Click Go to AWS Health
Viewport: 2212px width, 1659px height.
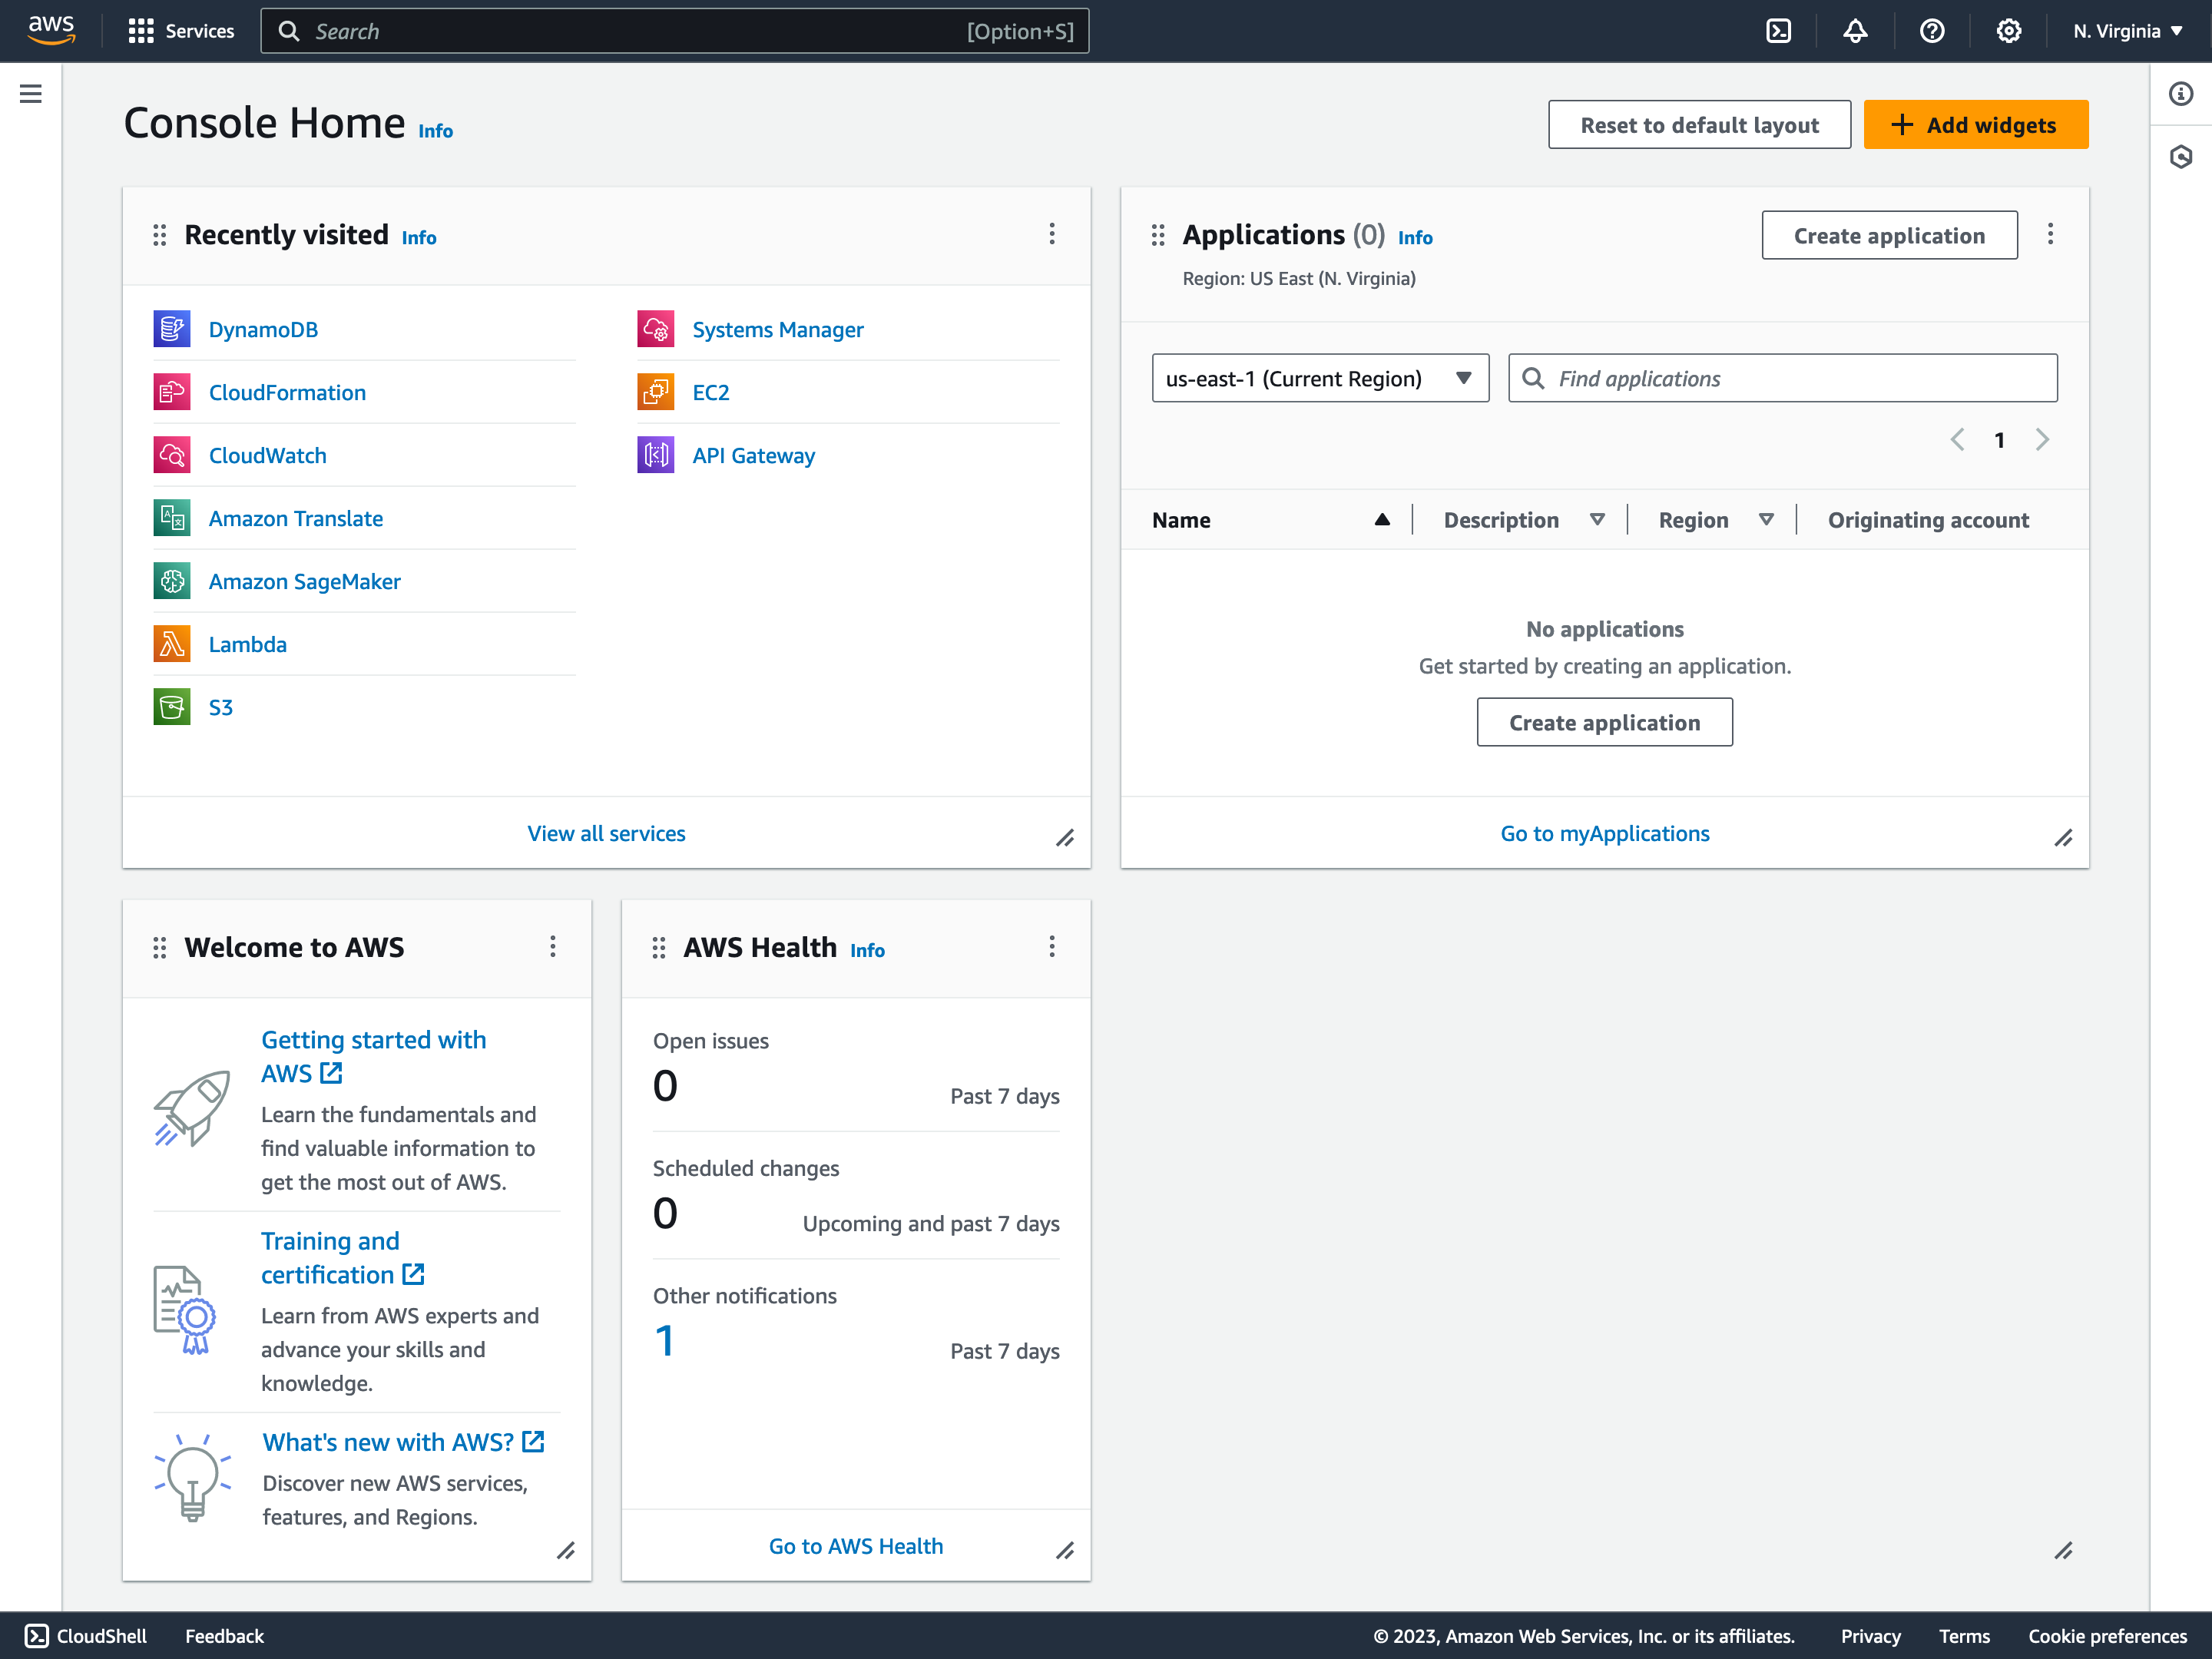pyautogui.click(x=855, y=1546)
